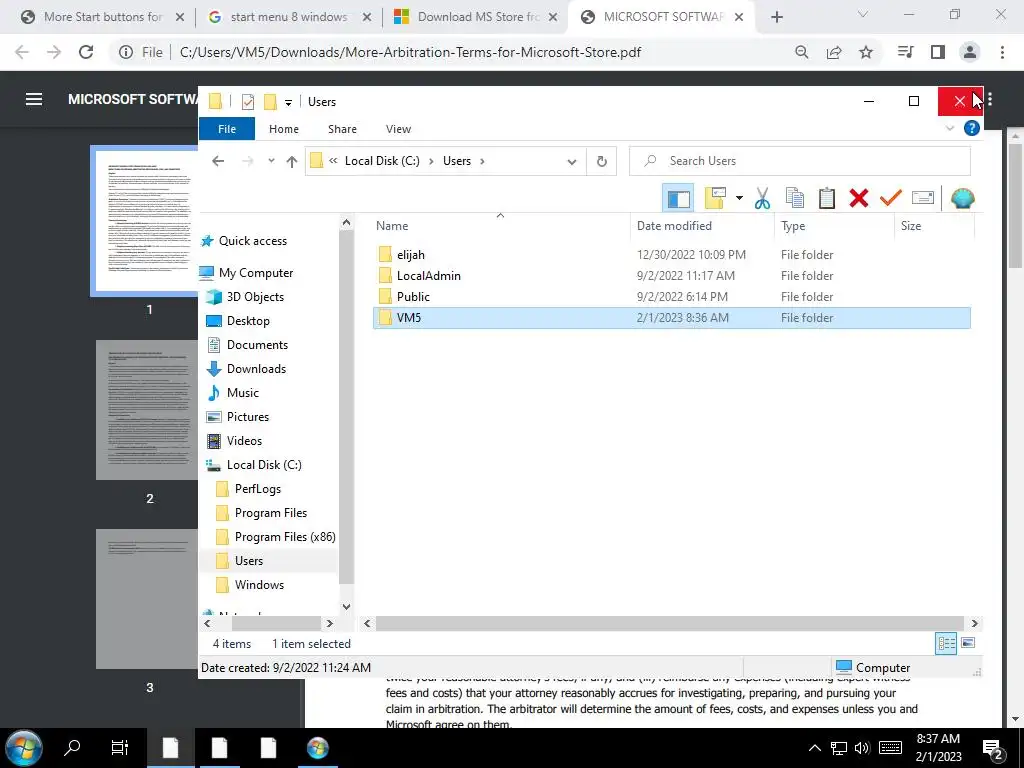
Task: Open folder options icon in Explorer toolbar
Action: [716, 198]
